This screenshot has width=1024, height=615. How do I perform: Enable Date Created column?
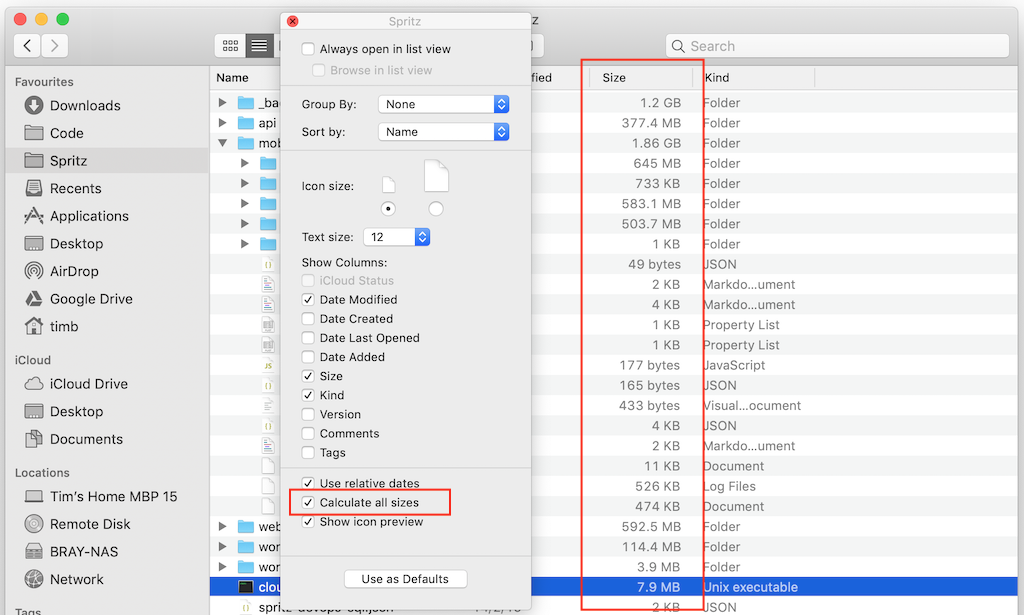[308, 319]
